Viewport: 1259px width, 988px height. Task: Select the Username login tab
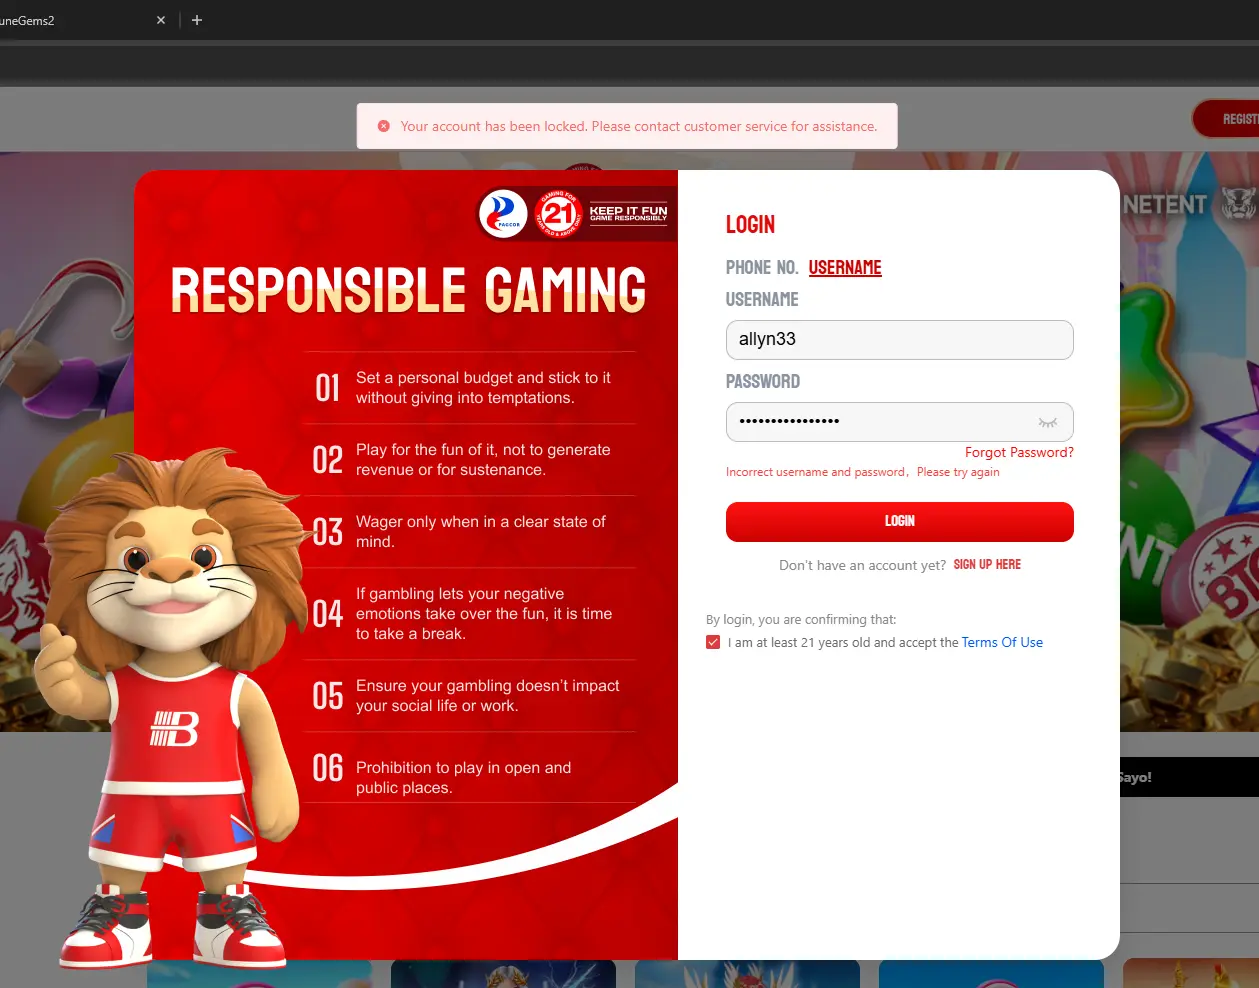coord(845,268)
